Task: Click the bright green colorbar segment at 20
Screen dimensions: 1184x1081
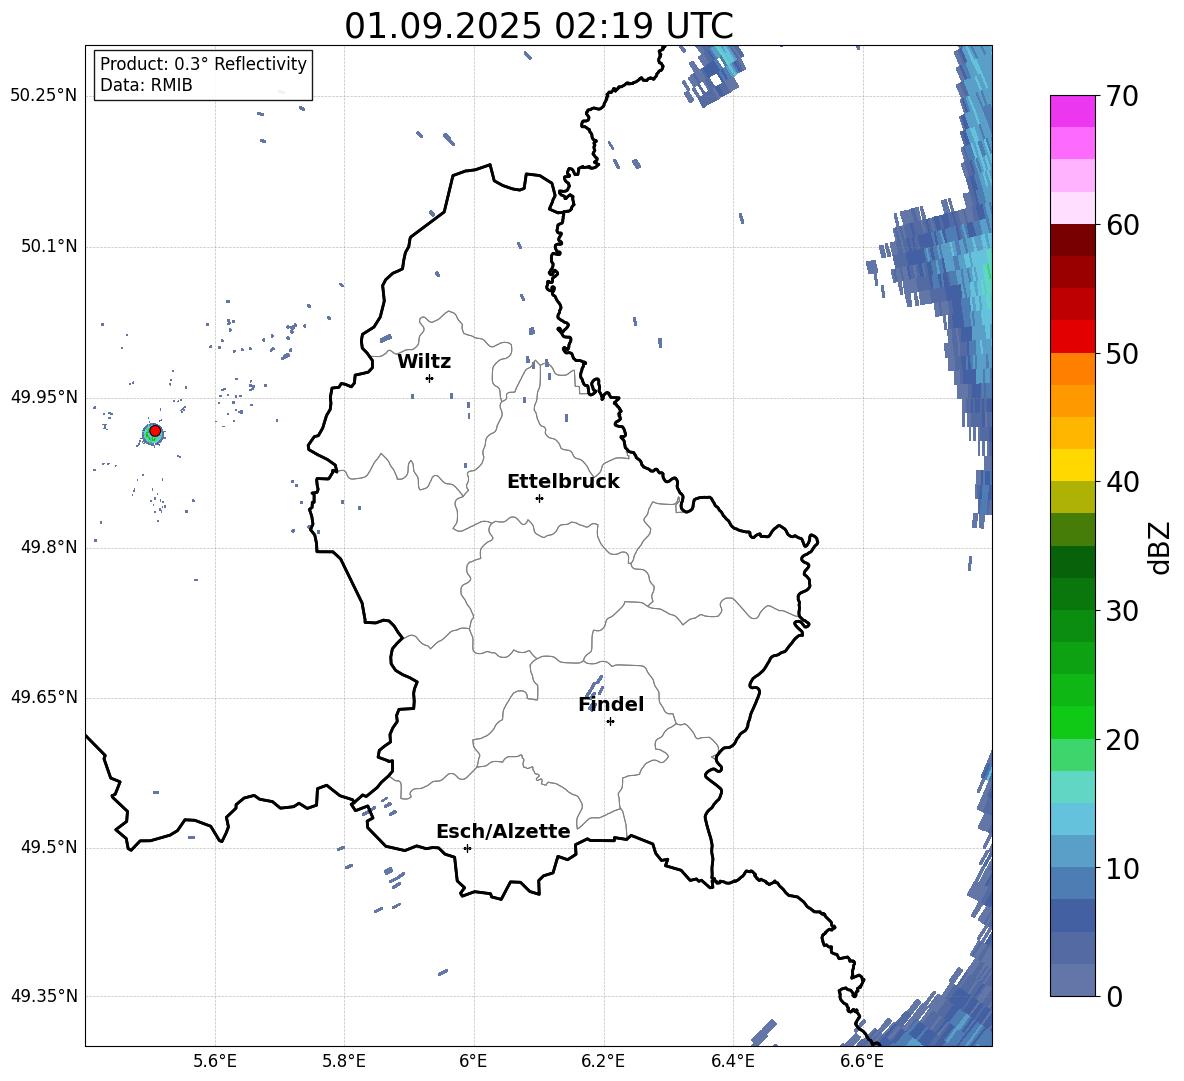Action: coord(1072,722)
